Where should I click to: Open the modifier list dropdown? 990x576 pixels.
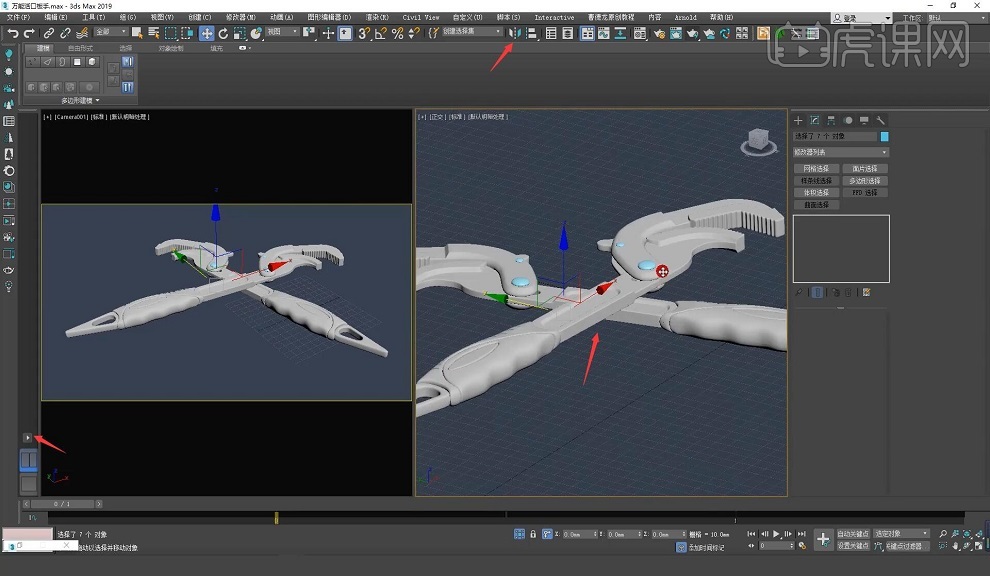pos(840,152)
